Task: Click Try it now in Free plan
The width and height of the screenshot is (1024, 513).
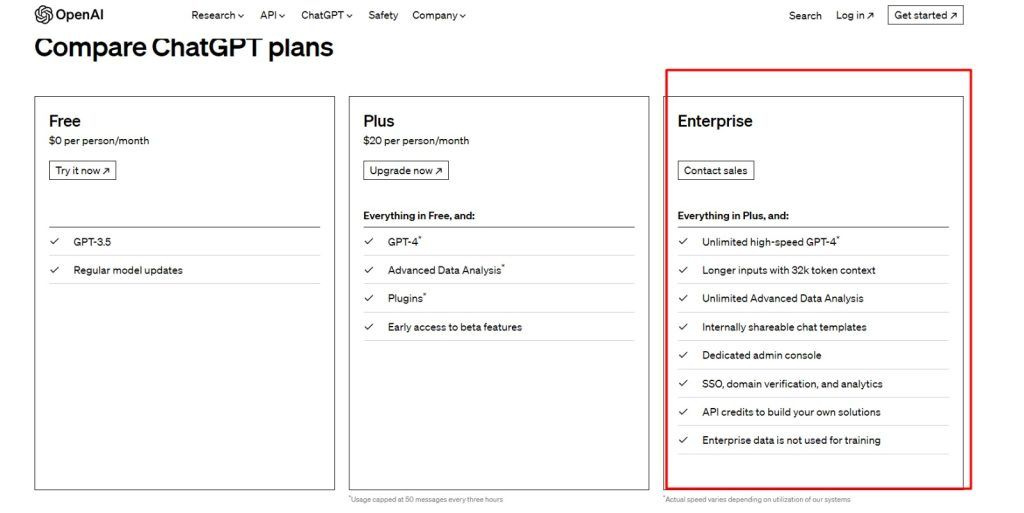Action: [x=82, y=170]
